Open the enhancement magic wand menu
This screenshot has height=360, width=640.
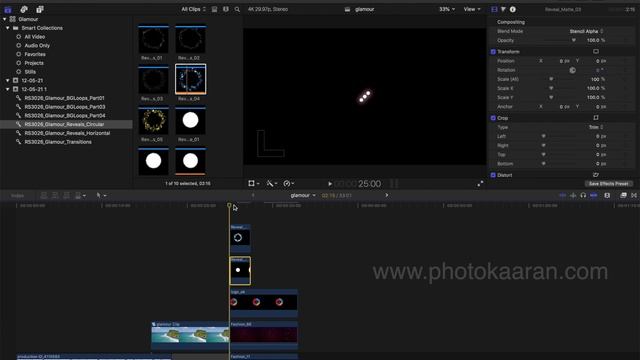click(x=272, y=184)
